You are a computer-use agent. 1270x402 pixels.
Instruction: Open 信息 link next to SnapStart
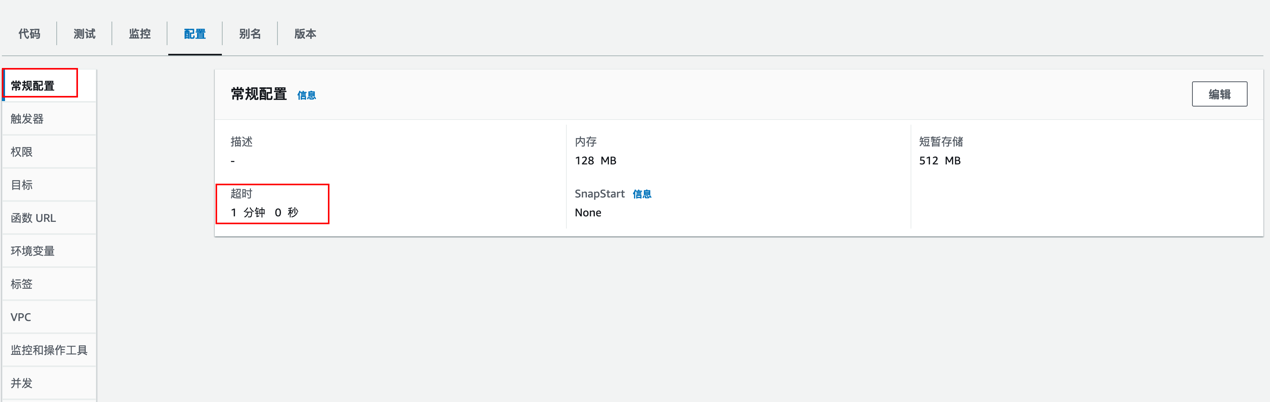(x=642, y=194)
